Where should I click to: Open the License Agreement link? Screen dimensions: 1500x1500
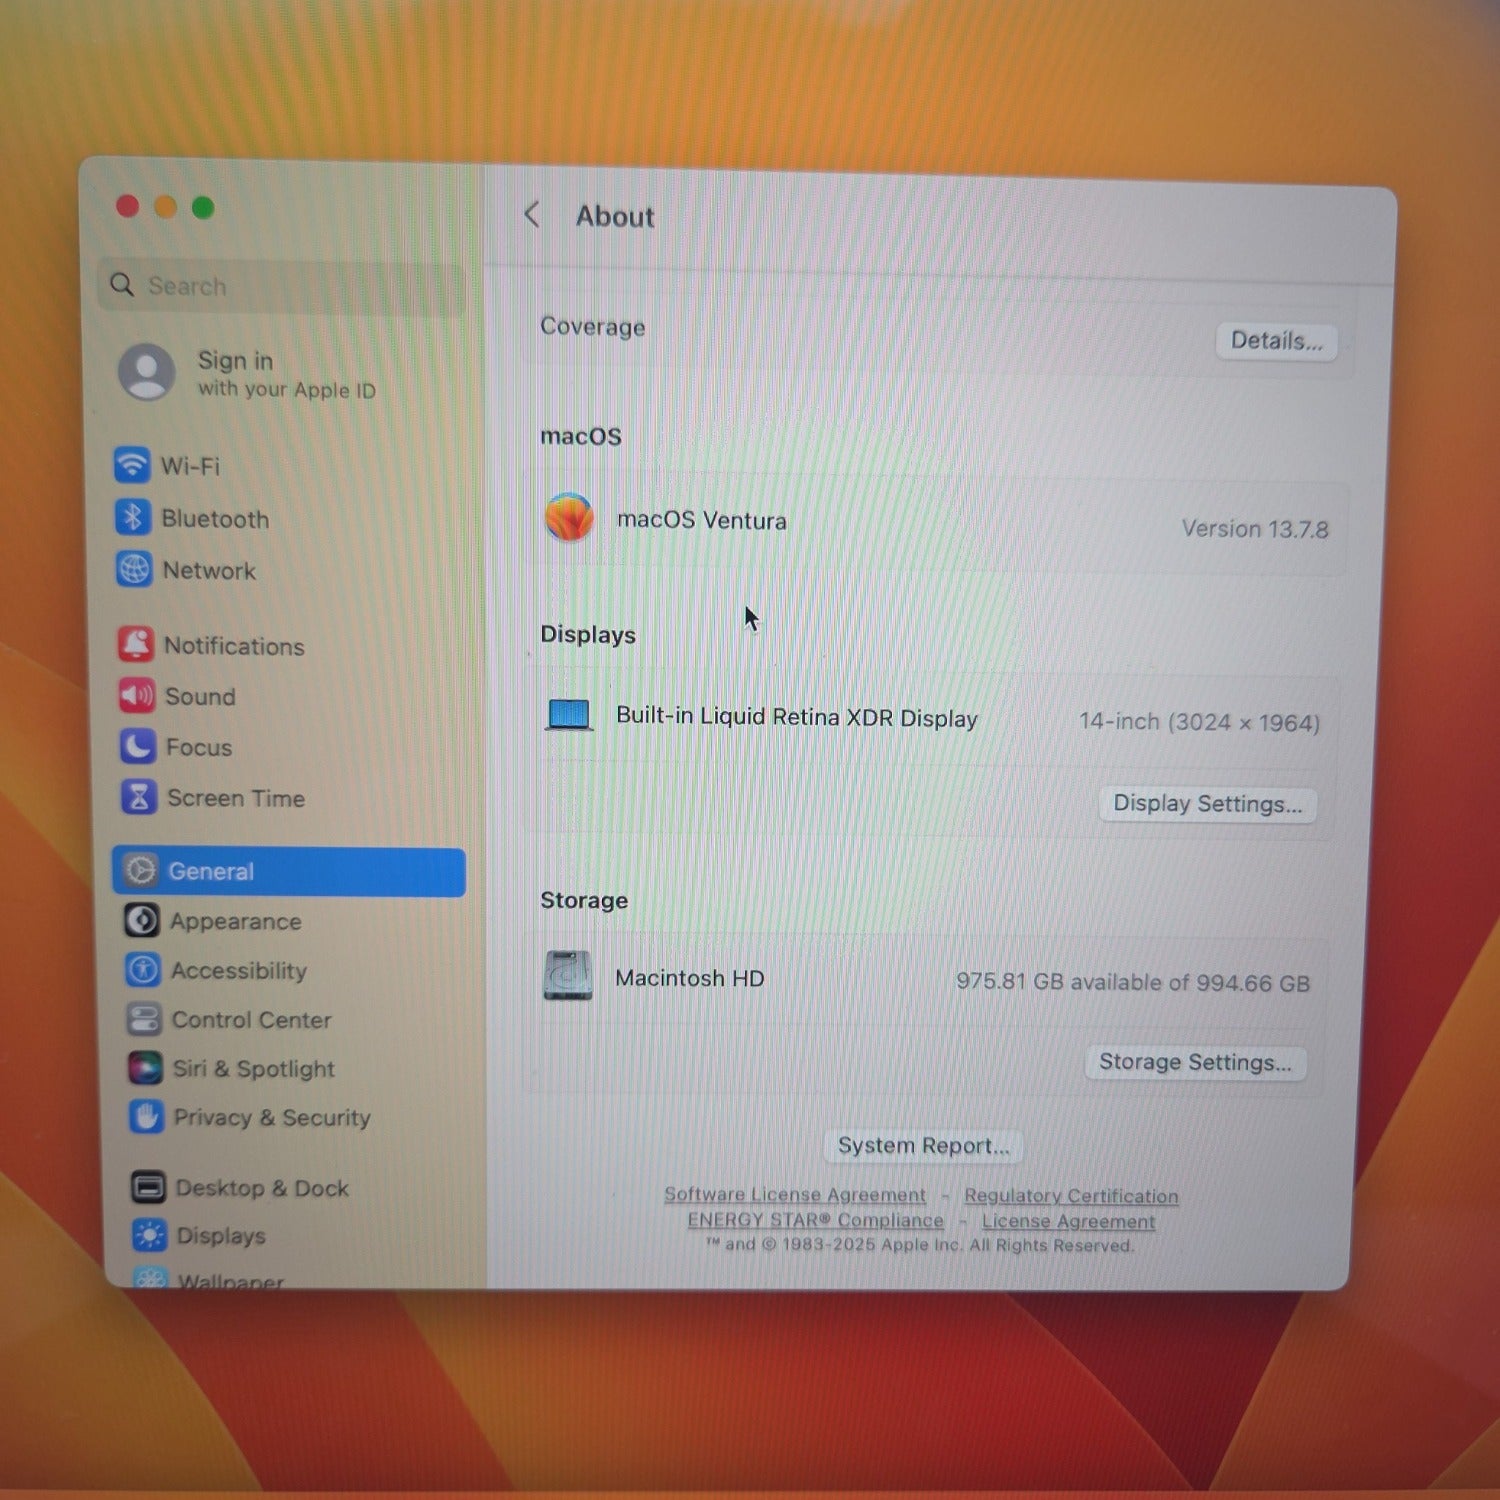[x=1068, y=1221]
